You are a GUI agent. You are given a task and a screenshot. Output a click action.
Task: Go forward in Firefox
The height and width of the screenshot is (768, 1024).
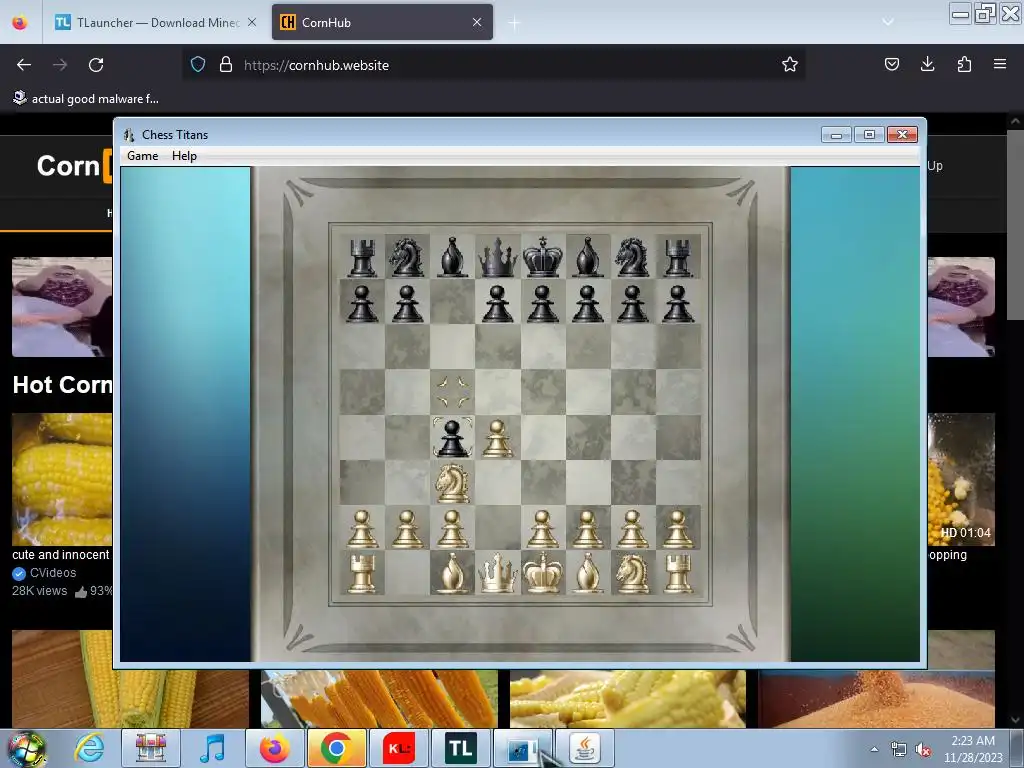(x=60, y=65)
